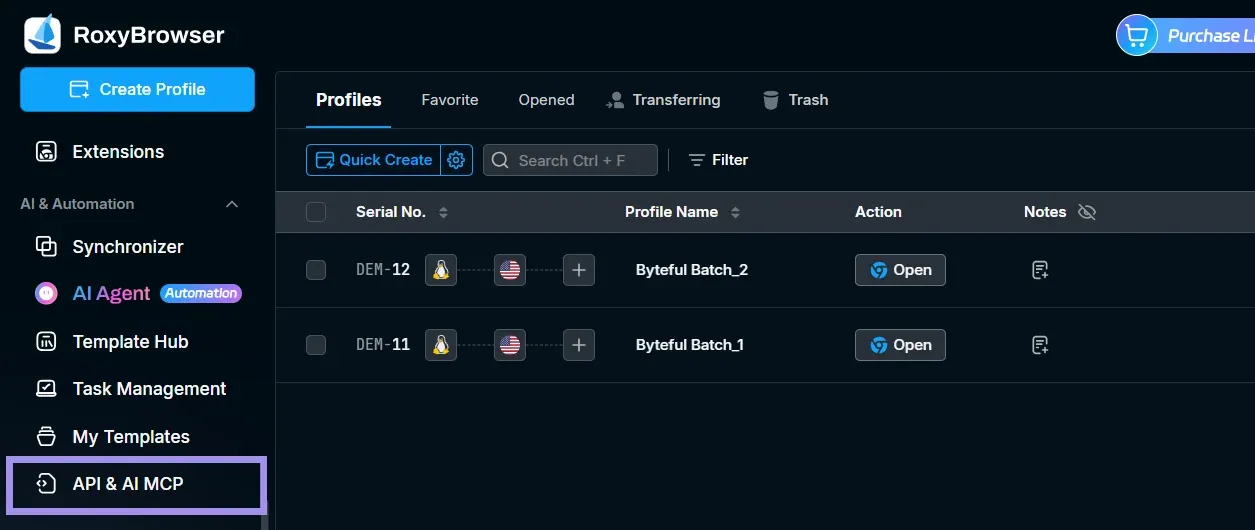Click the Search Ctrl + F field
This screenshot has height=530, width=1255.
570,160
